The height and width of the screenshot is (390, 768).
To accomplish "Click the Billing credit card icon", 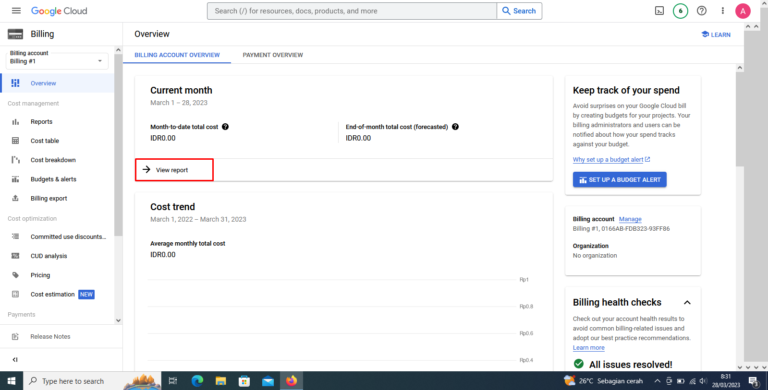I will (x=15, y=34).
